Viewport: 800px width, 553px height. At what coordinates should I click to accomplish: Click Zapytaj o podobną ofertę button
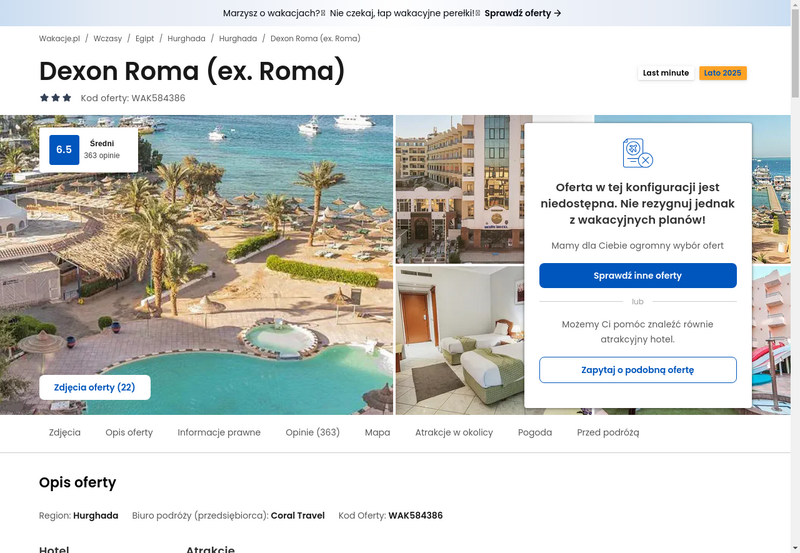638,370
